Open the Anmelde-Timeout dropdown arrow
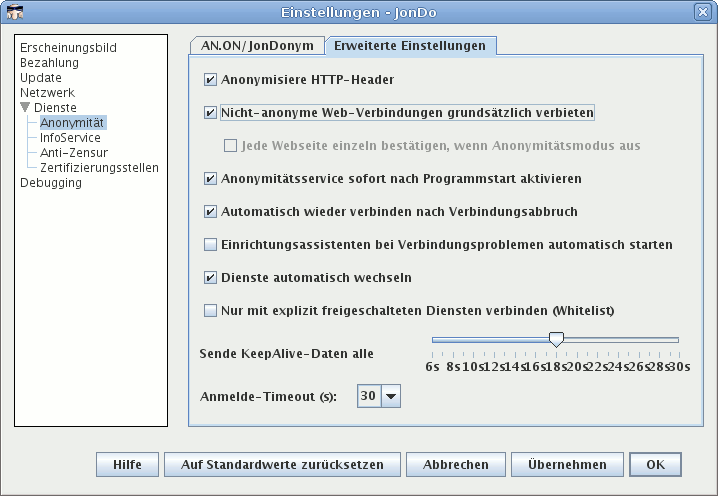718x496 pixels. 391,396
